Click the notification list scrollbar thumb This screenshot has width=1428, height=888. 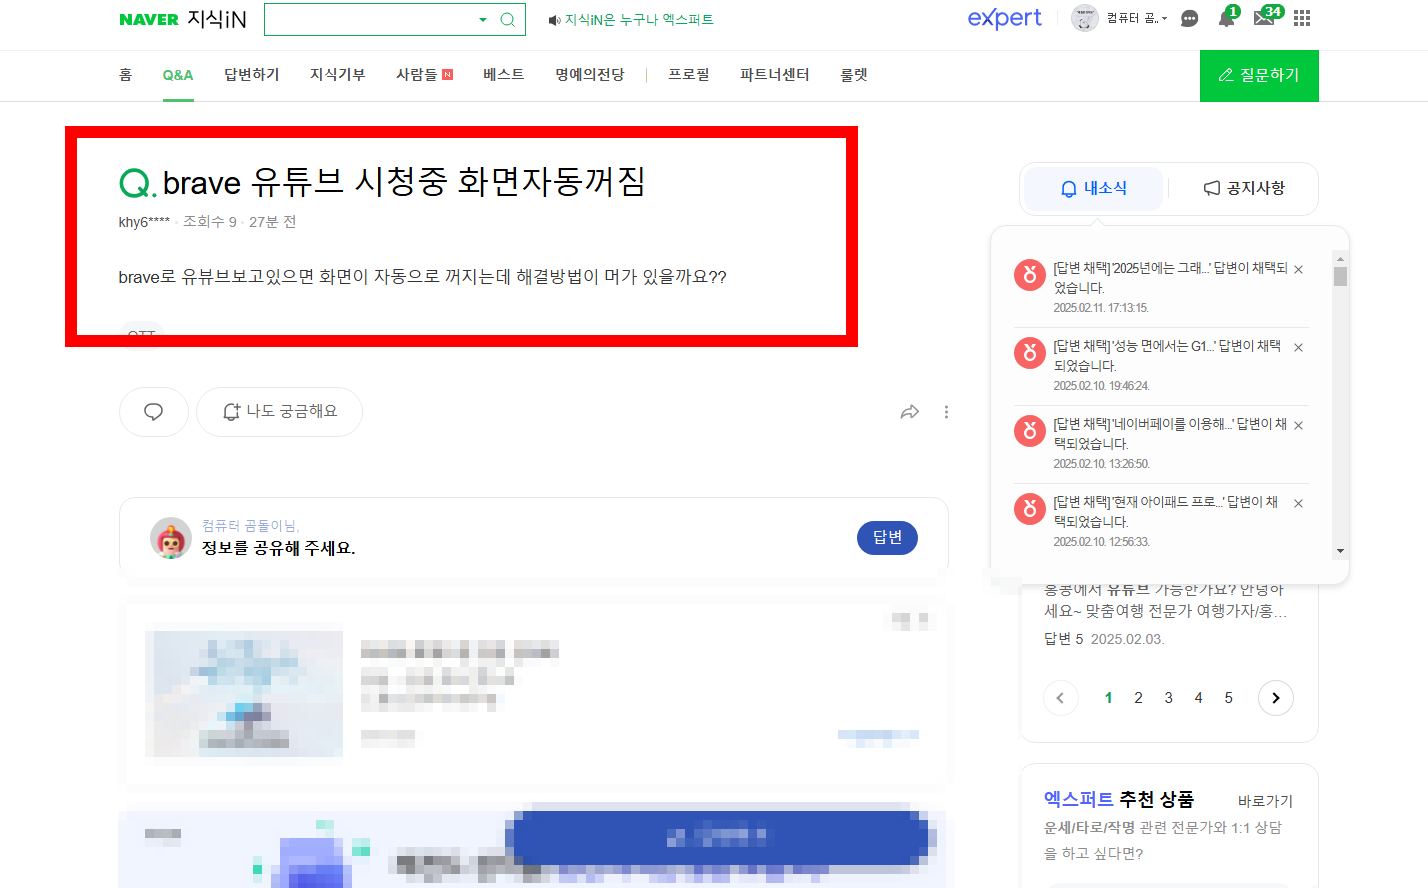coord(1340,276)
